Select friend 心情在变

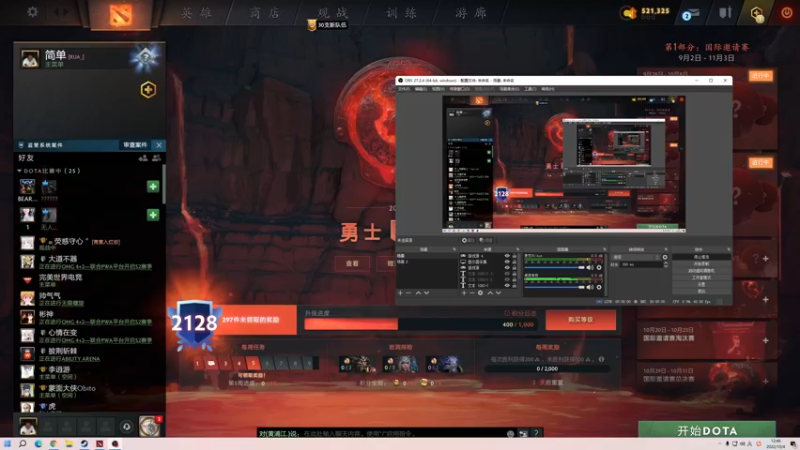(x=89, y=335)
